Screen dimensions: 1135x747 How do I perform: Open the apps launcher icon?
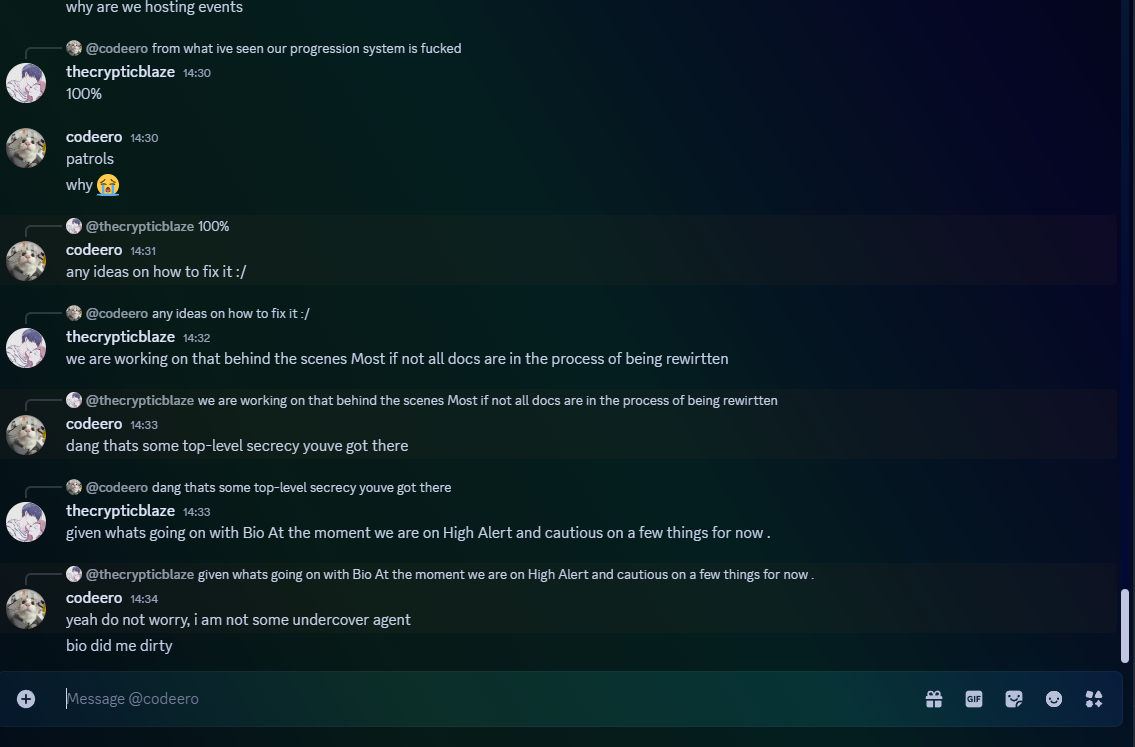1094,699
